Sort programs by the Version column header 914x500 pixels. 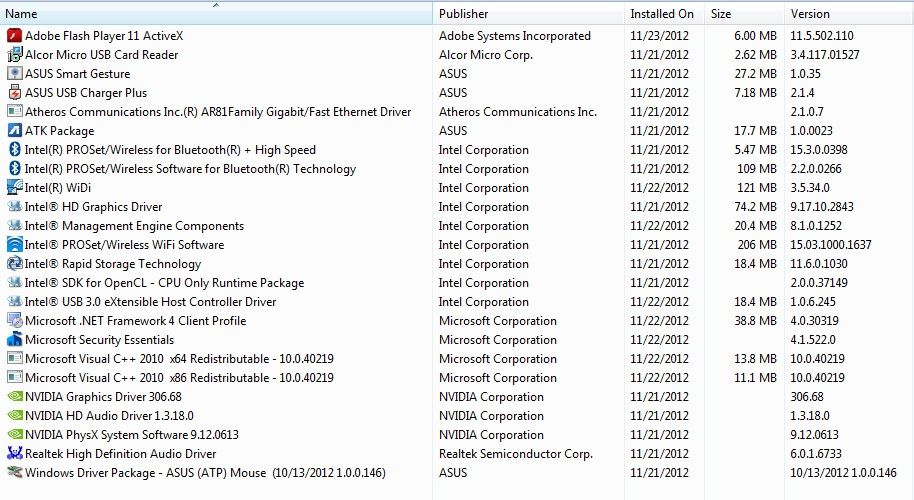[x=849, y=13]
